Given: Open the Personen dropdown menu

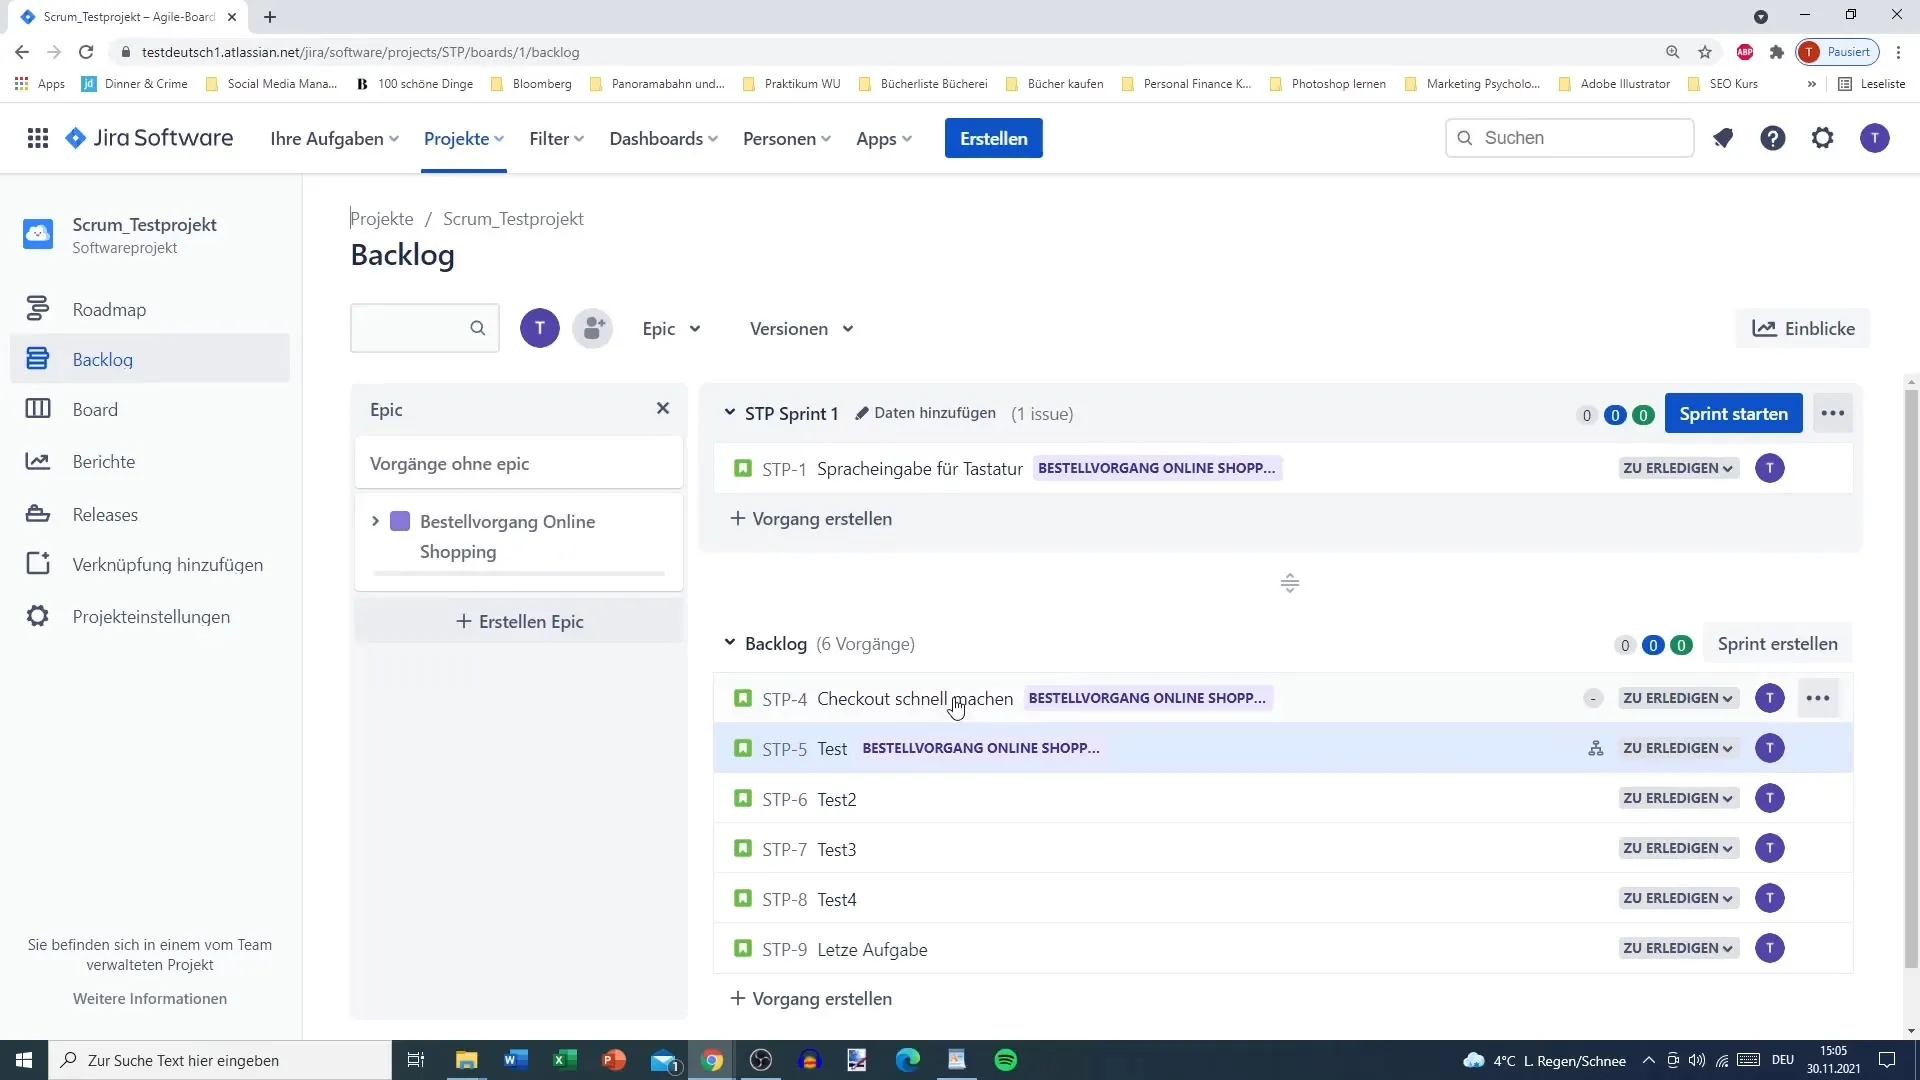Looking at the screenshot, I should (787, 138).
